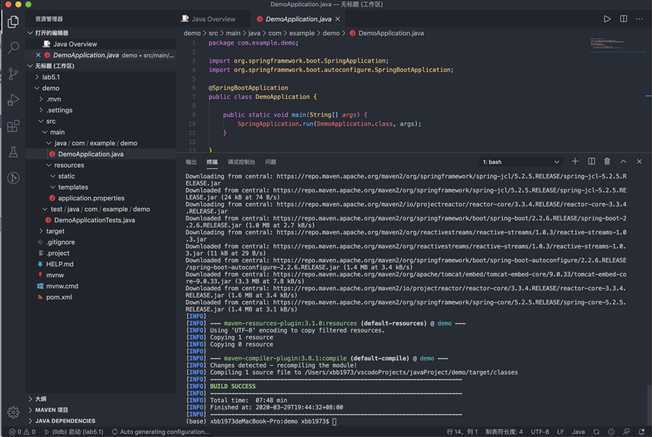The height and width of the screenshot is (437, 652).
Task: Select the static folder
Action: (x=102, y=176)
